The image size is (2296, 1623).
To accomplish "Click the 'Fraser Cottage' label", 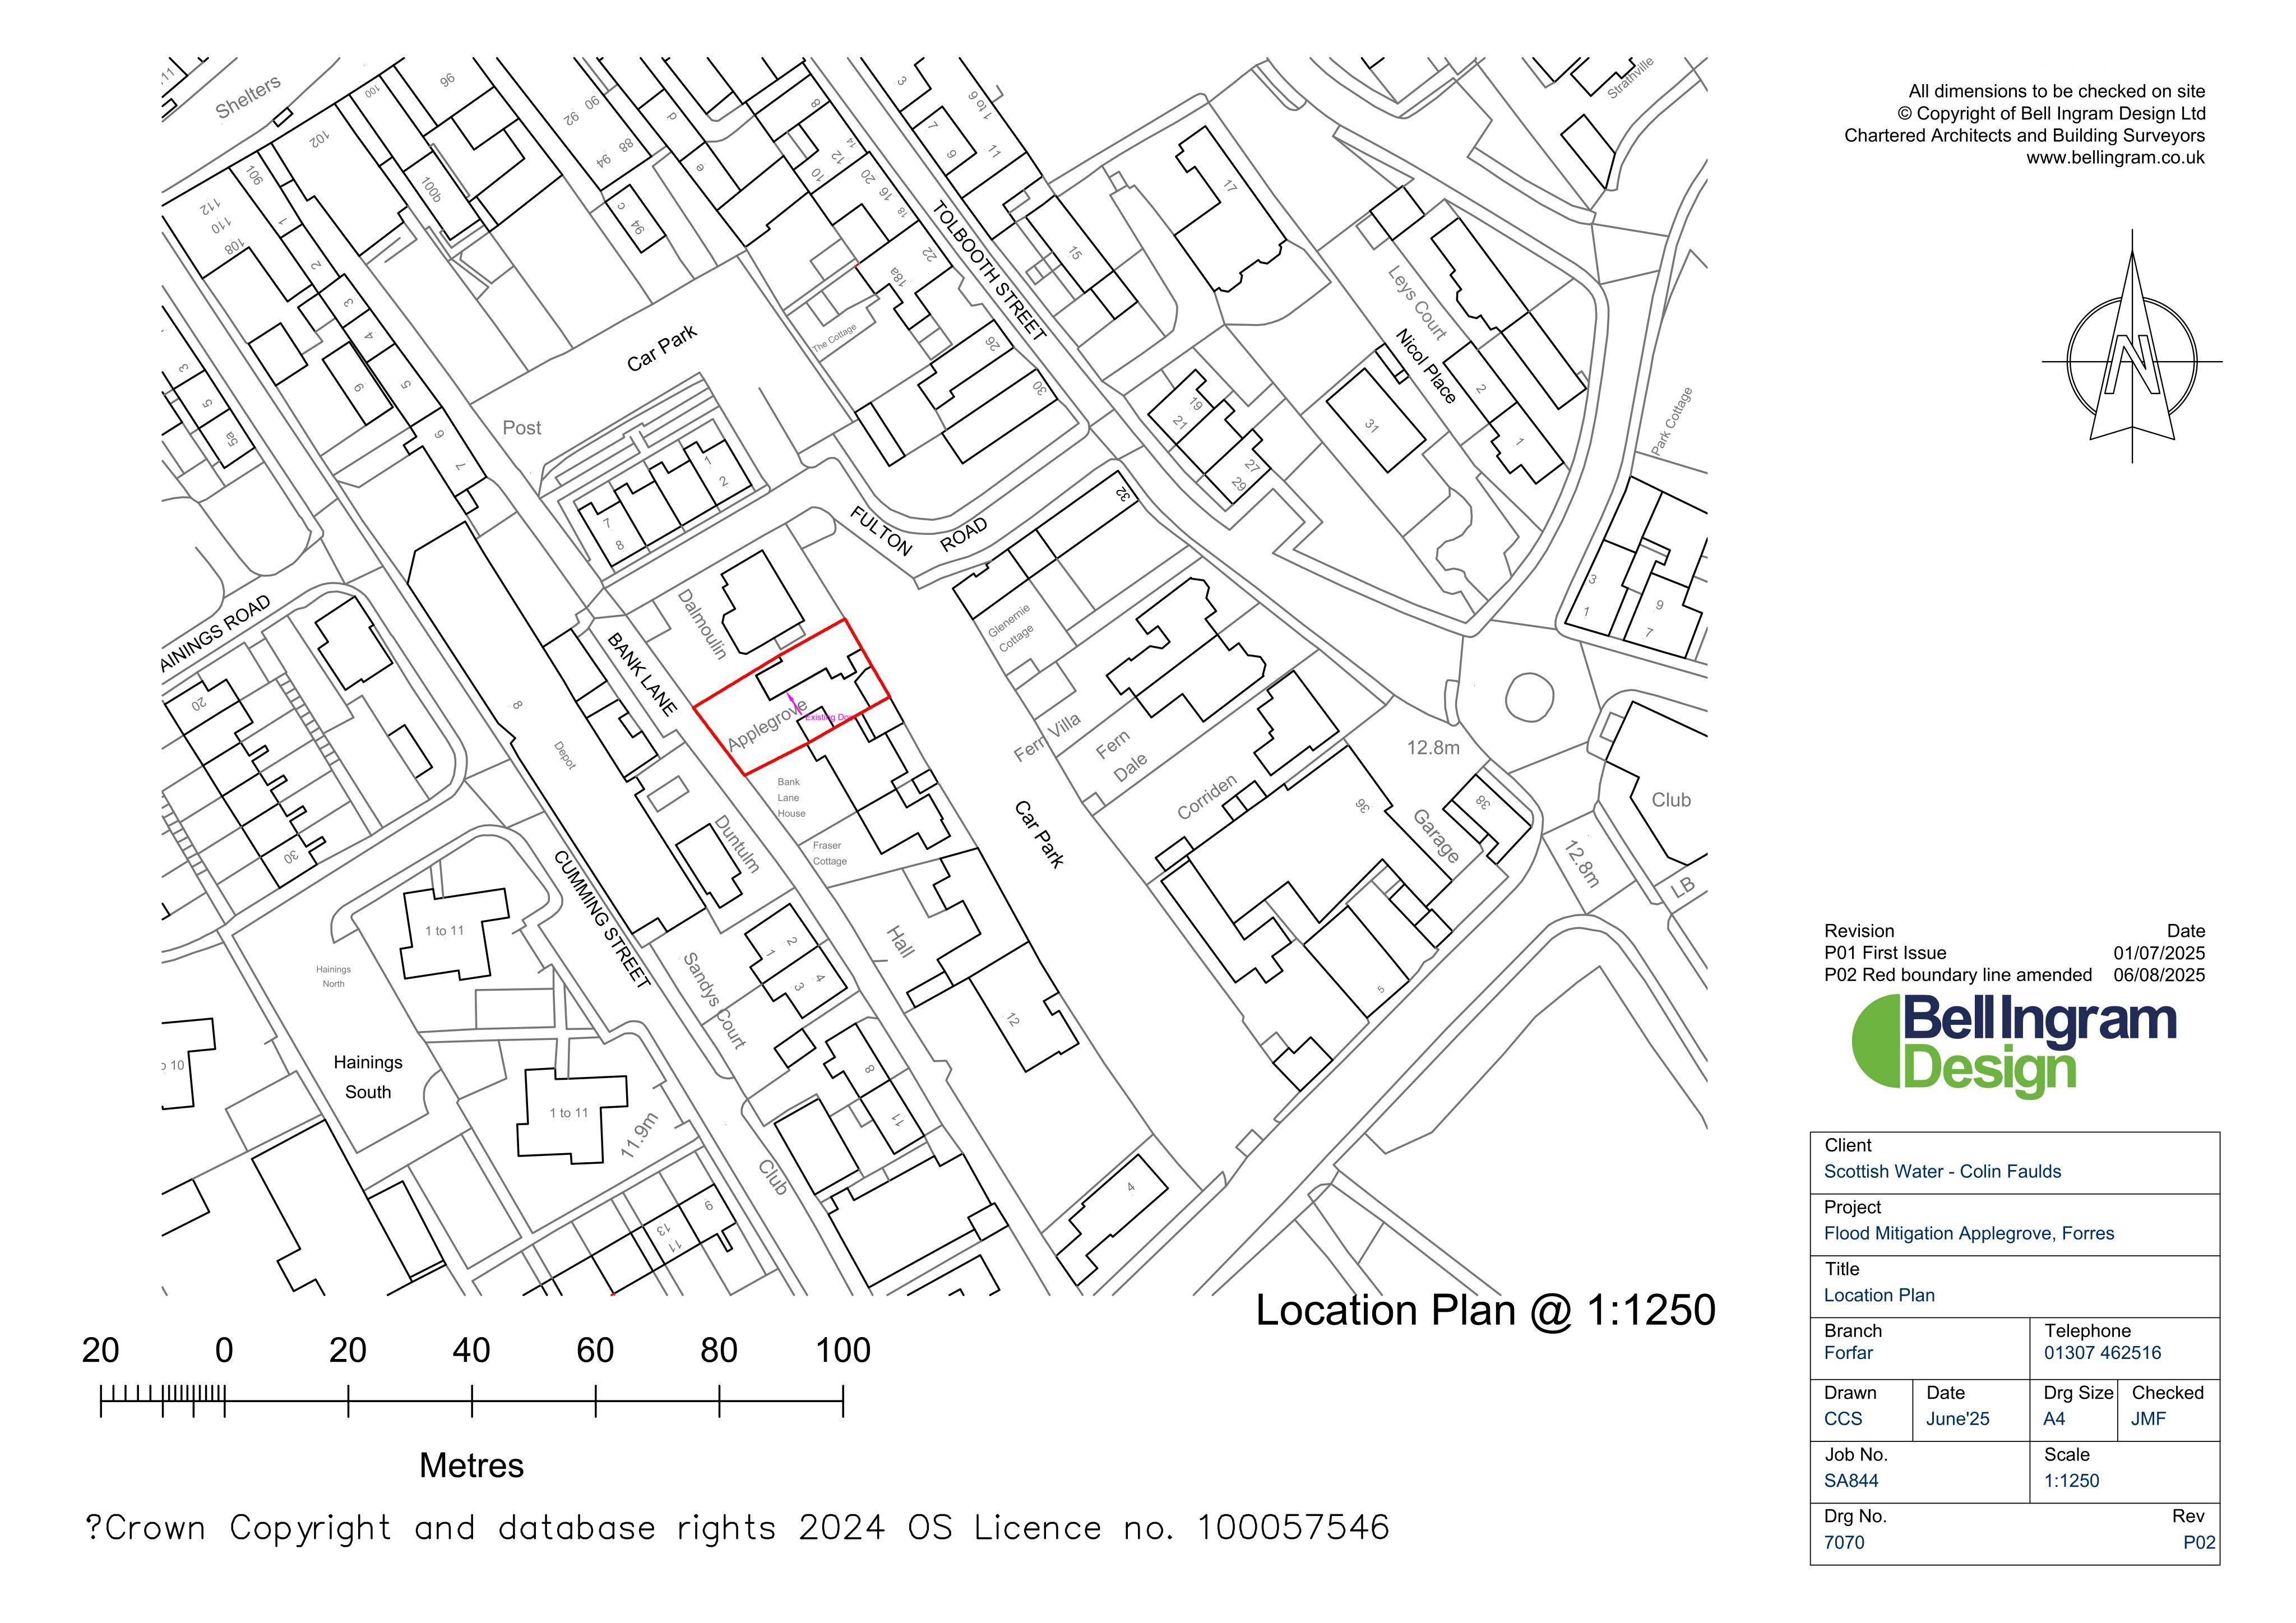I will coord(829,853).
